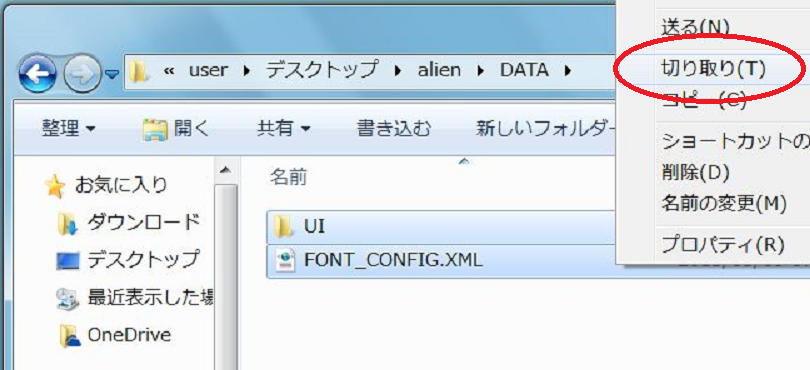Screen dimensions: 810x370
Task: Expand arrow after alien breadcrumb
Action: coord(481,71)
